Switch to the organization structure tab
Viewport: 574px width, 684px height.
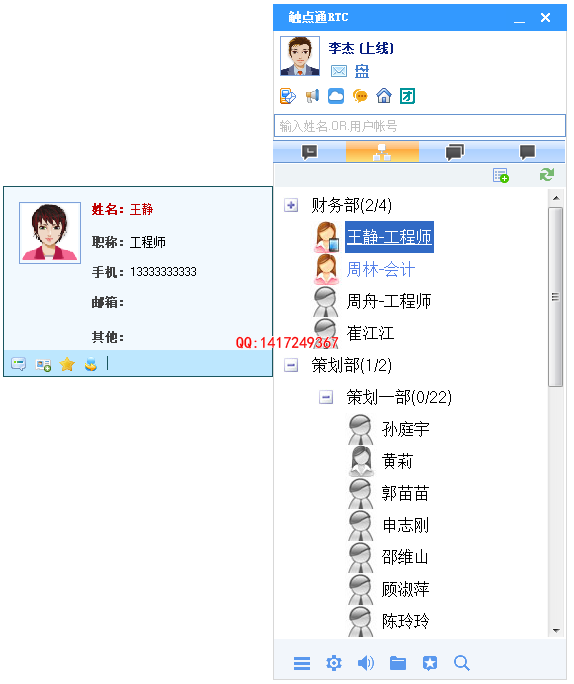tap(382, 152)
